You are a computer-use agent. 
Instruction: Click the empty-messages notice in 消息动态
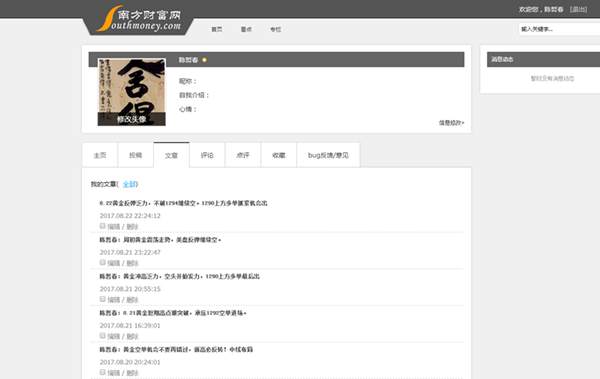pos(552,78)
